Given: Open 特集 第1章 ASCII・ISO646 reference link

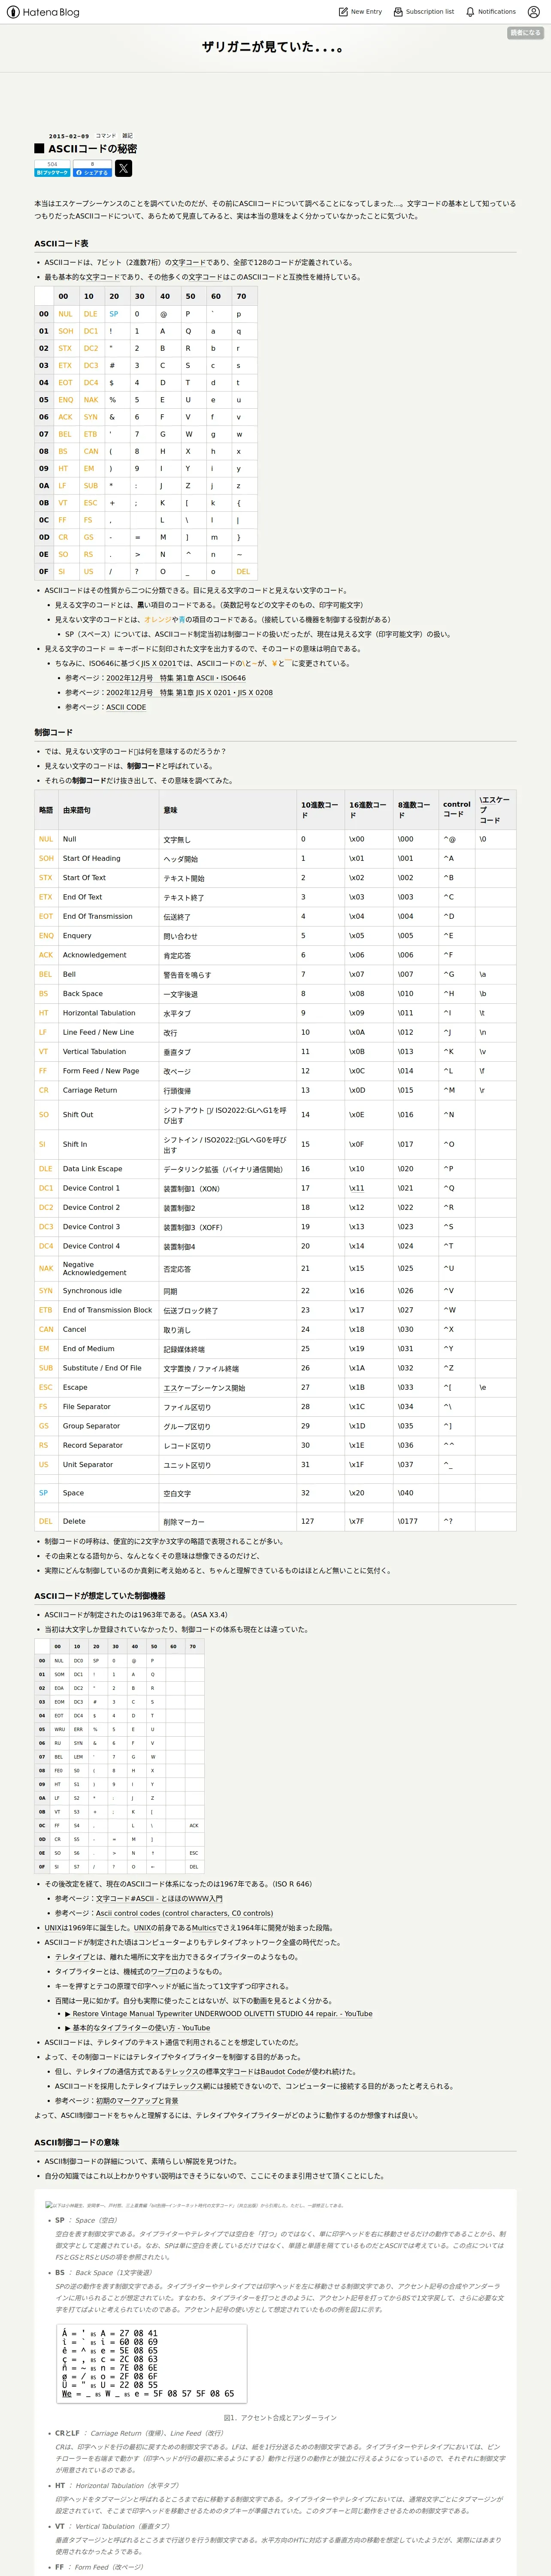Looking at the screenshot, I should pyautogui.click(x=176, y=678).
